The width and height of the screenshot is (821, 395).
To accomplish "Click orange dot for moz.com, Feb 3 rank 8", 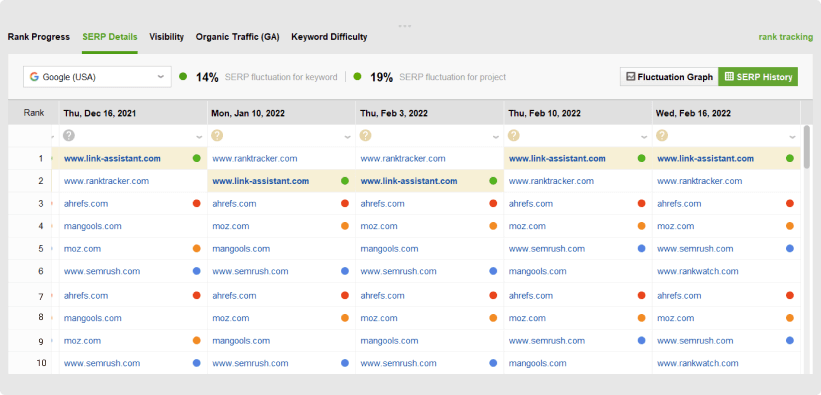I will [x=493, y=318].
